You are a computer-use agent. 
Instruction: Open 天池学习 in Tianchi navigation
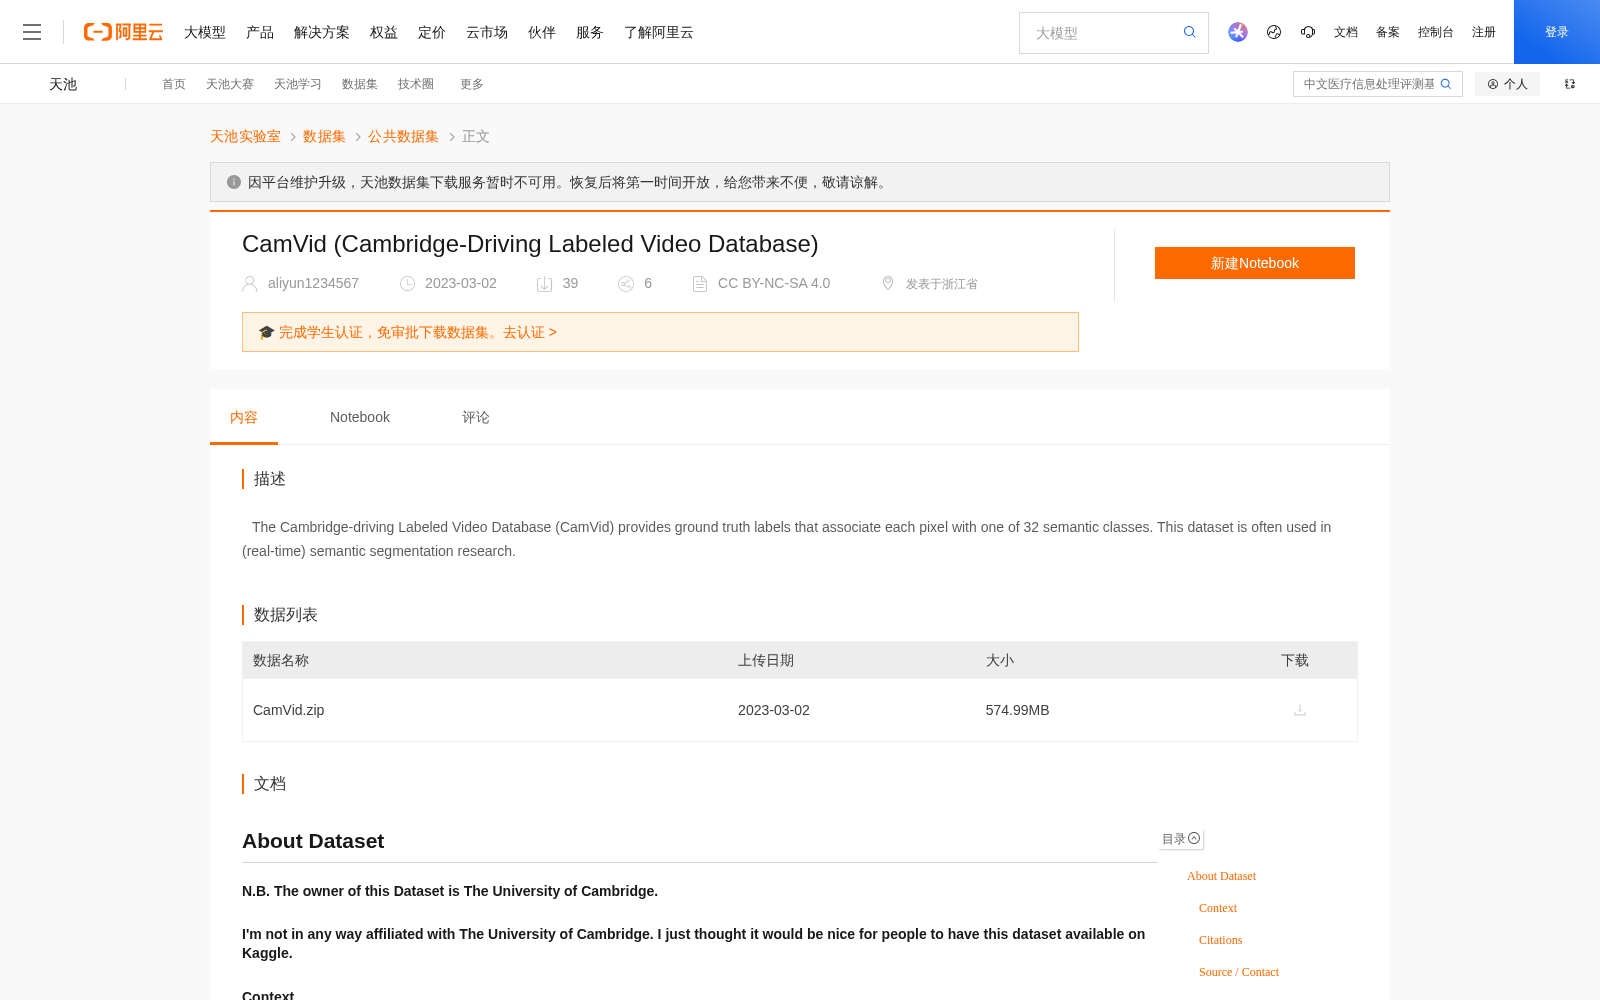pos(298,84)
